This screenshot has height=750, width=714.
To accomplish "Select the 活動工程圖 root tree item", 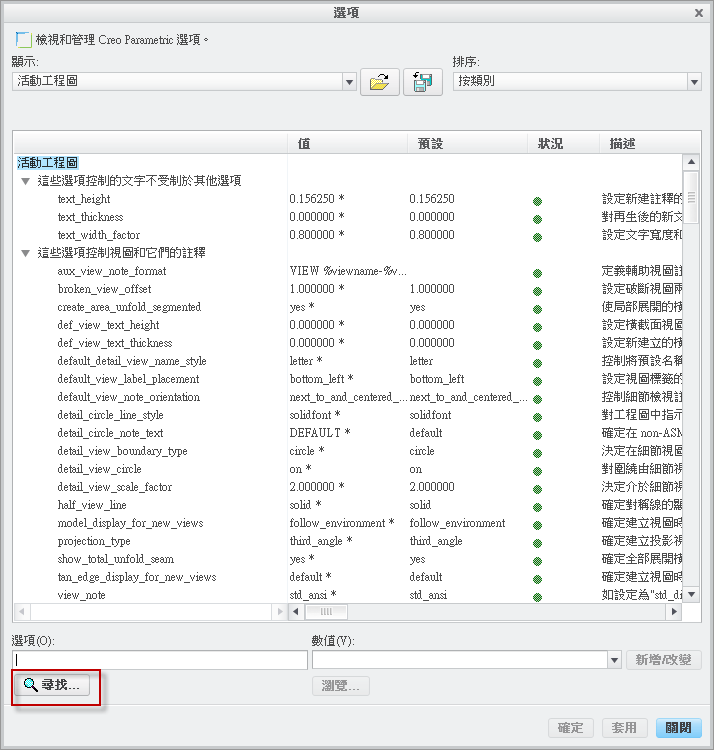I will click(47, 163).
